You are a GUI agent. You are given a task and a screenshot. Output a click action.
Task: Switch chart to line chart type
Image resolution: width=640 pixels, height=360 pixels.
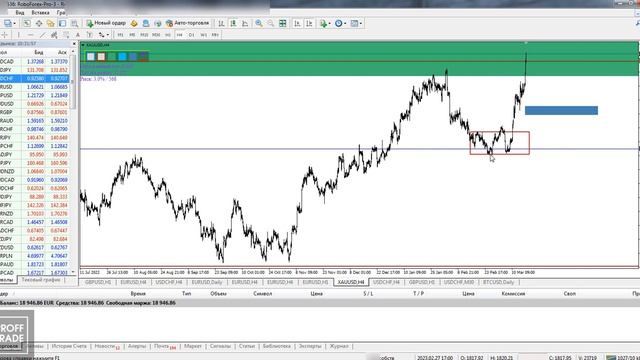pos(245,23)
